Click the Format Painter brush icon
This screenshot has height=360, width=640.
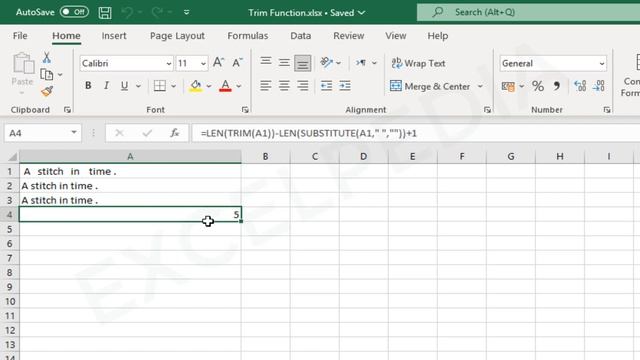47,91
